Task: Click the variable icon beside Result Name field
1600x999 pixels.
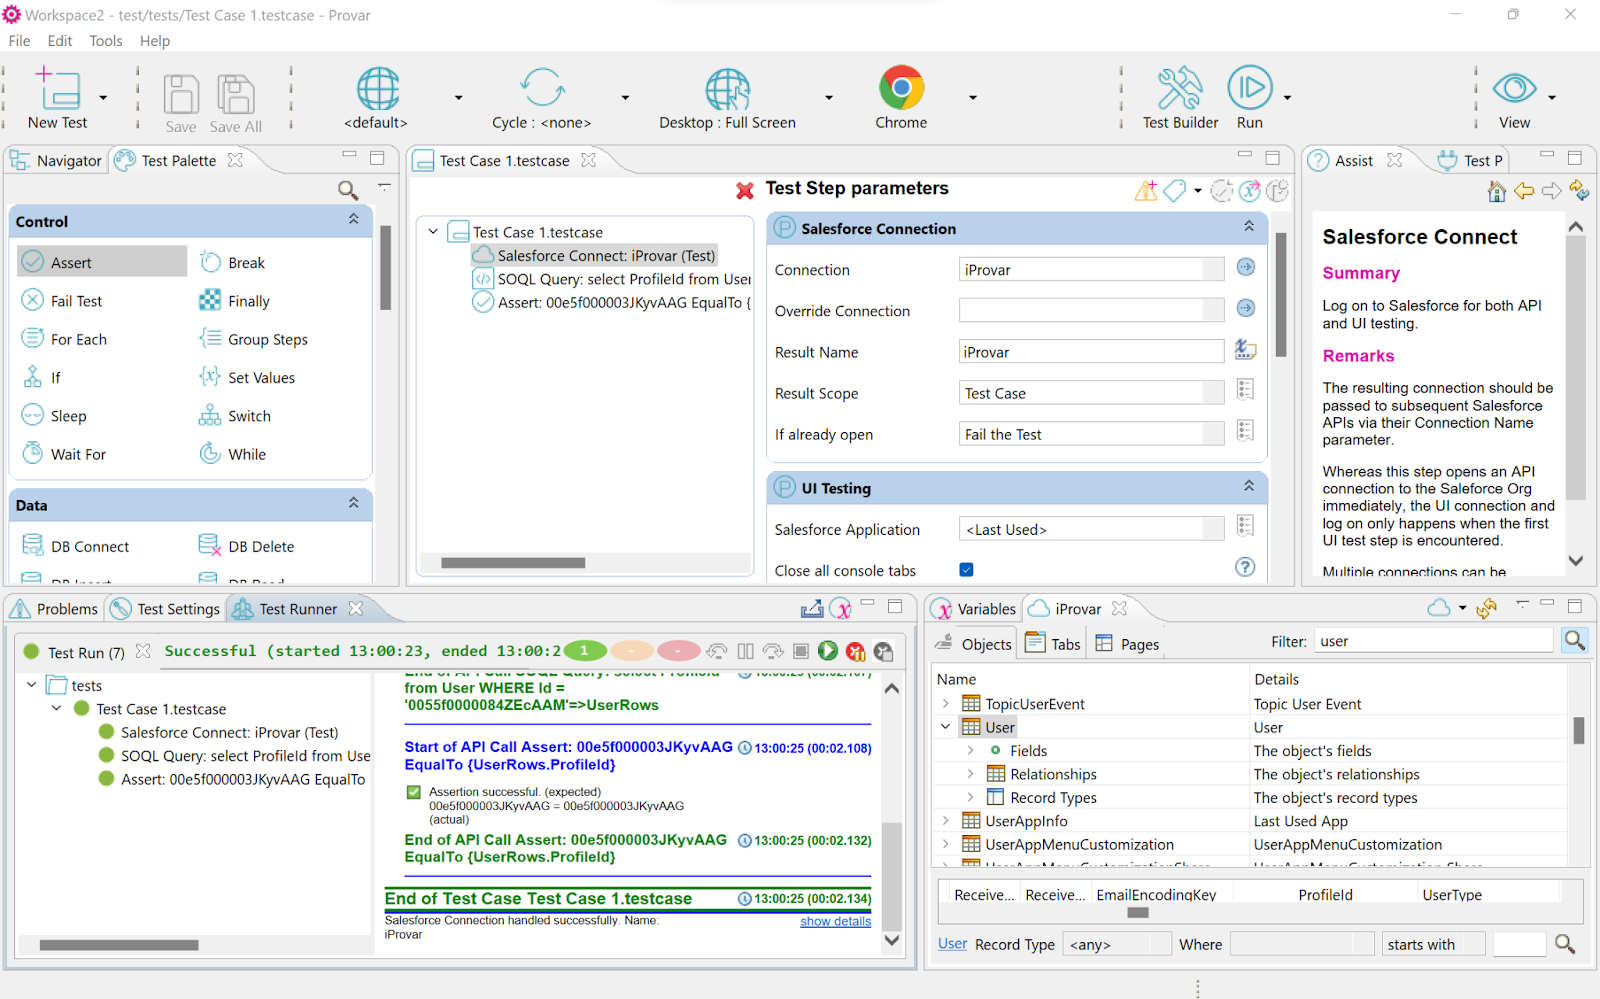Action: pyautogui.click(x=1245, y=349)
